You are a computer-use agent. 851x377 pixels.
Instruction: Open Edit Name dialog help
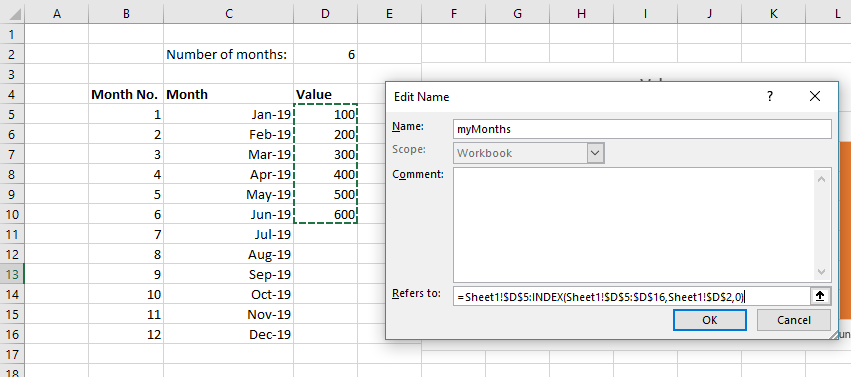[770, 97]
